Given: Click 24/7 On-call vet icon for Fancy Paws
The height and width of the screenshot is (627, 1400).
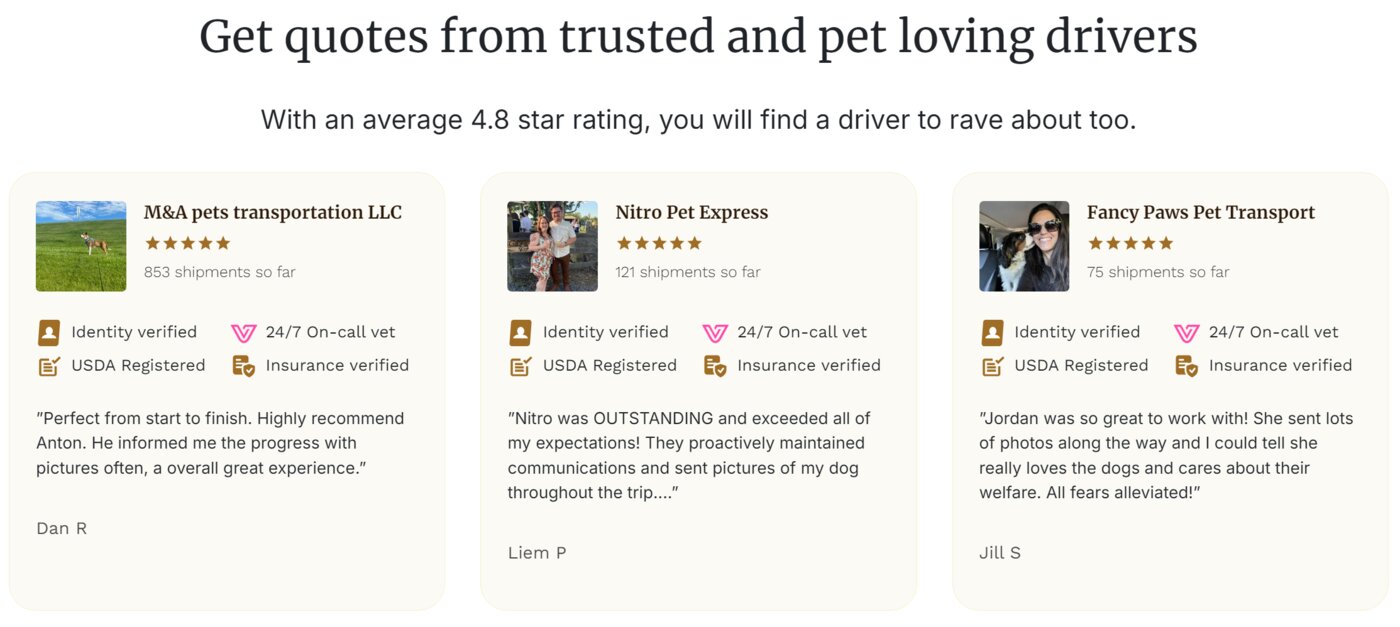Looking at the screenshot, I should pos(1186,333).
